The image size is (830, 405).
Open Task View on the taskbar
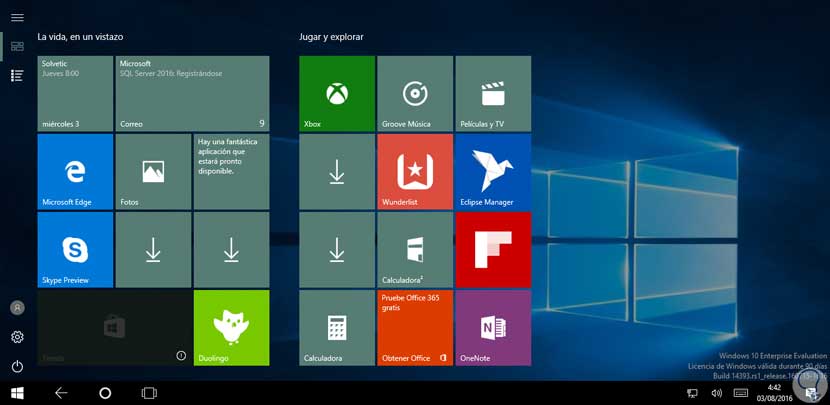pyautogui.click(x=149, y=393)
